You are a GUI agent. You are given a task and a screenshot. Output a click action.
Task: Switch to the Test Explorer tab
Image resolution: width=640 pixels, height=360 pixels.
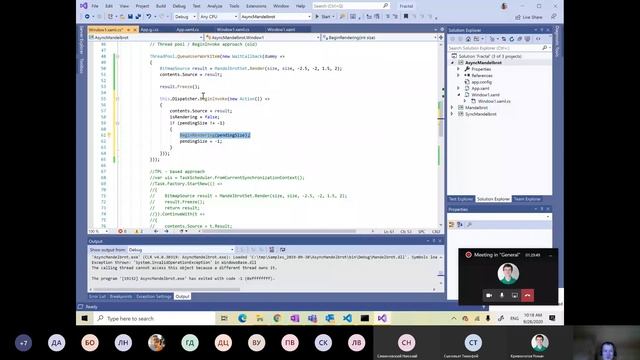point(461,199)
